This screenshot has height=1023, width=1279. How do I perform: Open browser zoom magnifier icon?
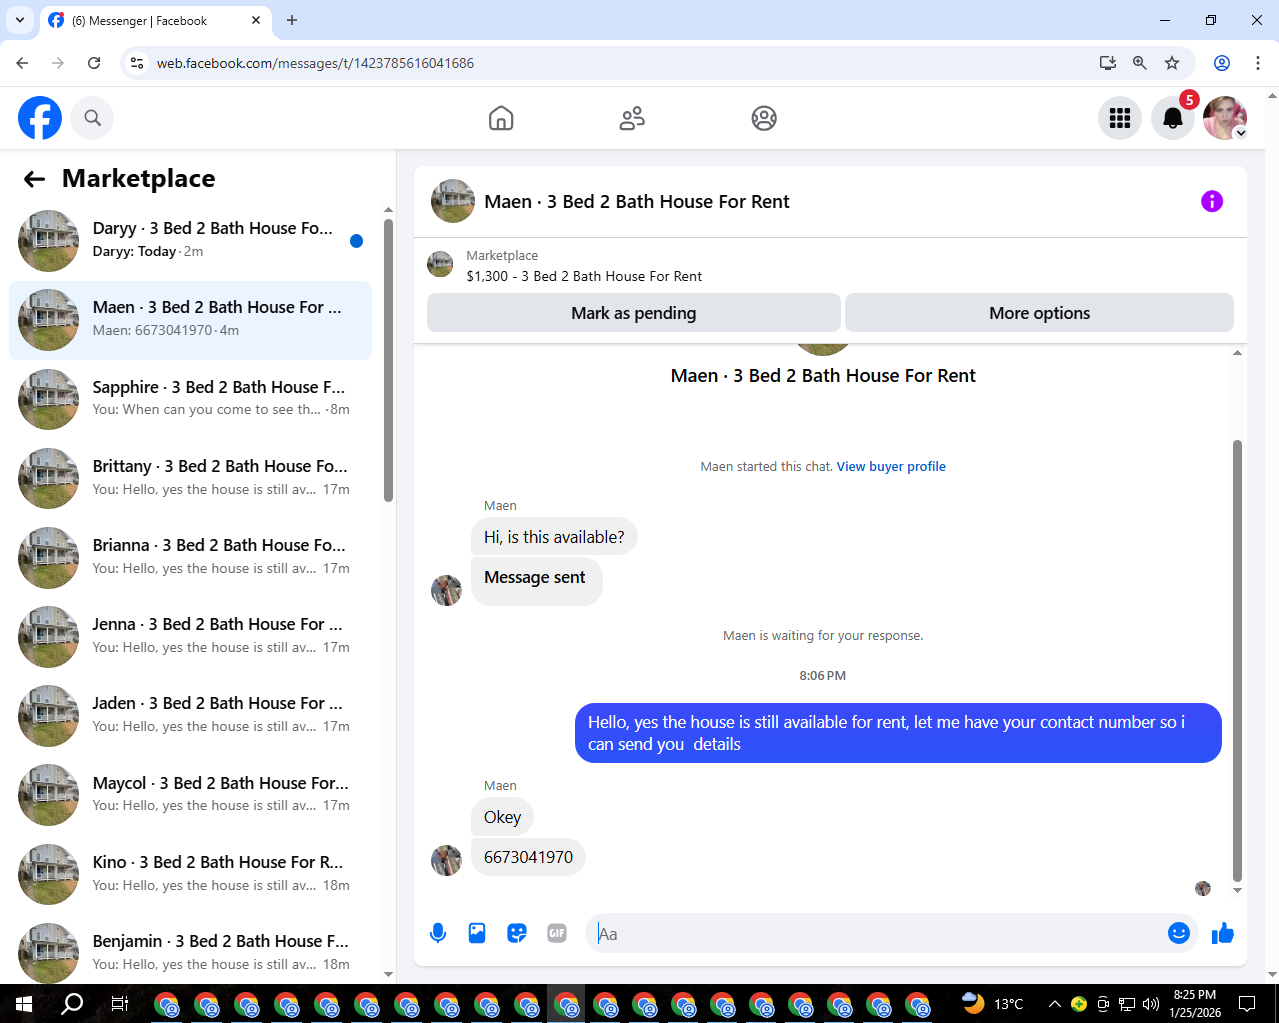coord(1139,63)
